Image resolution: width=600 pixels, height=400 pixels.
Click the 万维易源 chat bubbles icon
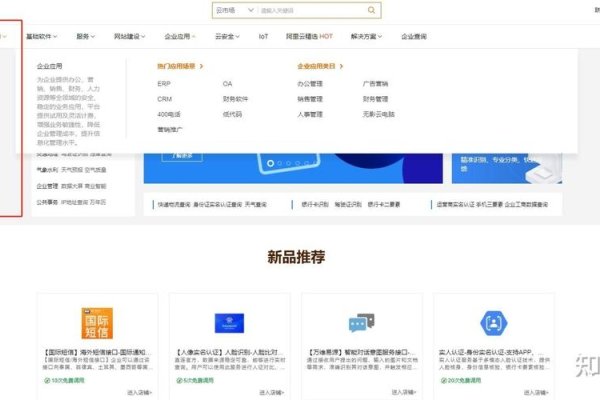point(362,323)
